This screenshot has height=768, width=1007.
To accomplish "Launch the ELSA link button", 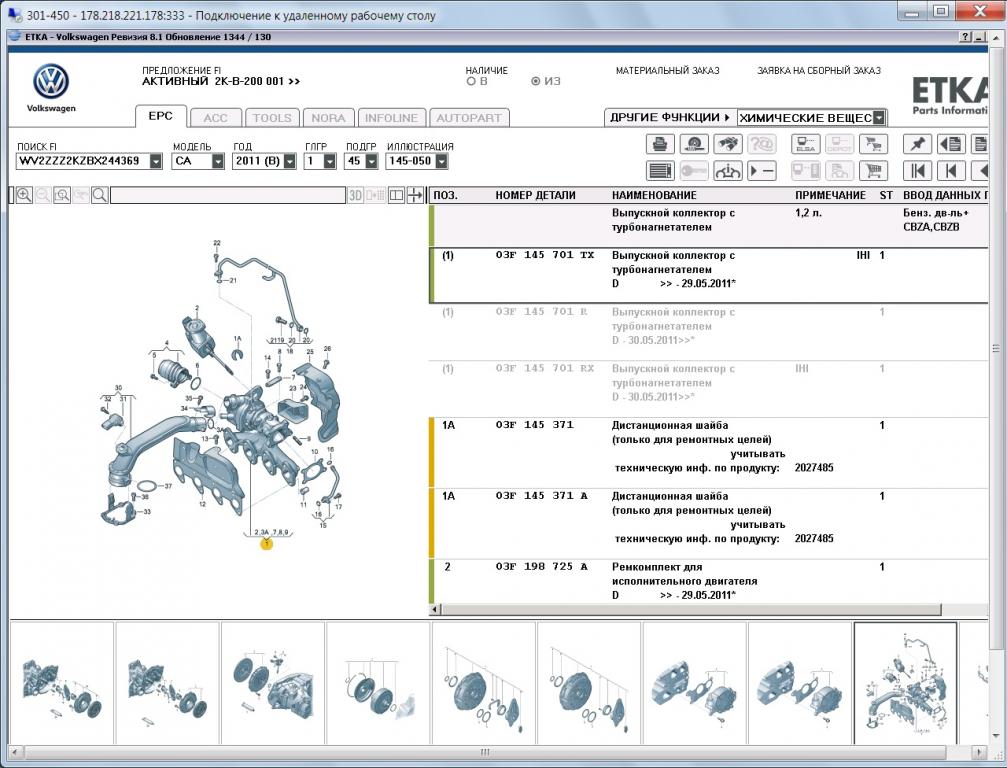I will click(x=805, y=144).
